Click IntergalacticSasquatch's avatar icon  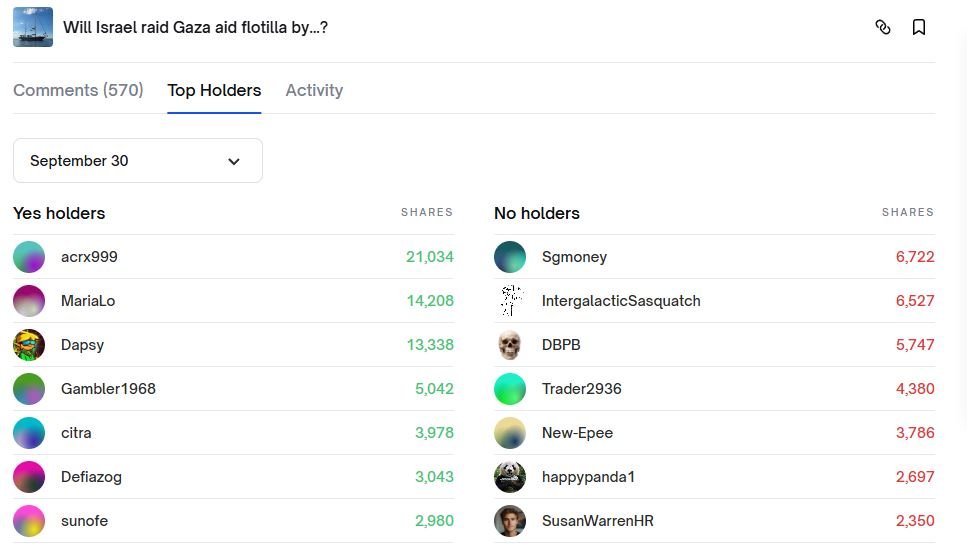[510, 301]
